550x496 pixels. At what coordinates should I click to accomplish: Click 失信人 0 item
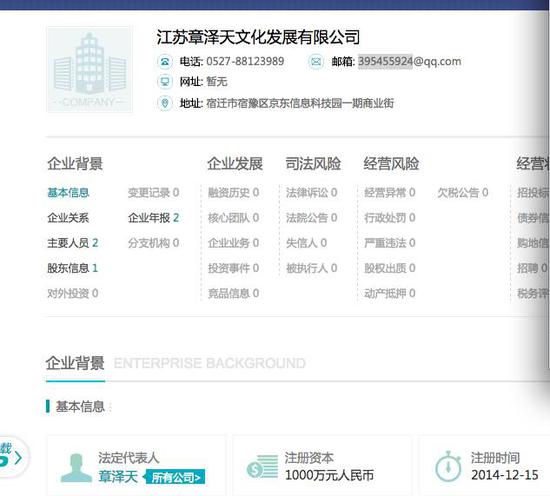tap(306, 243)
